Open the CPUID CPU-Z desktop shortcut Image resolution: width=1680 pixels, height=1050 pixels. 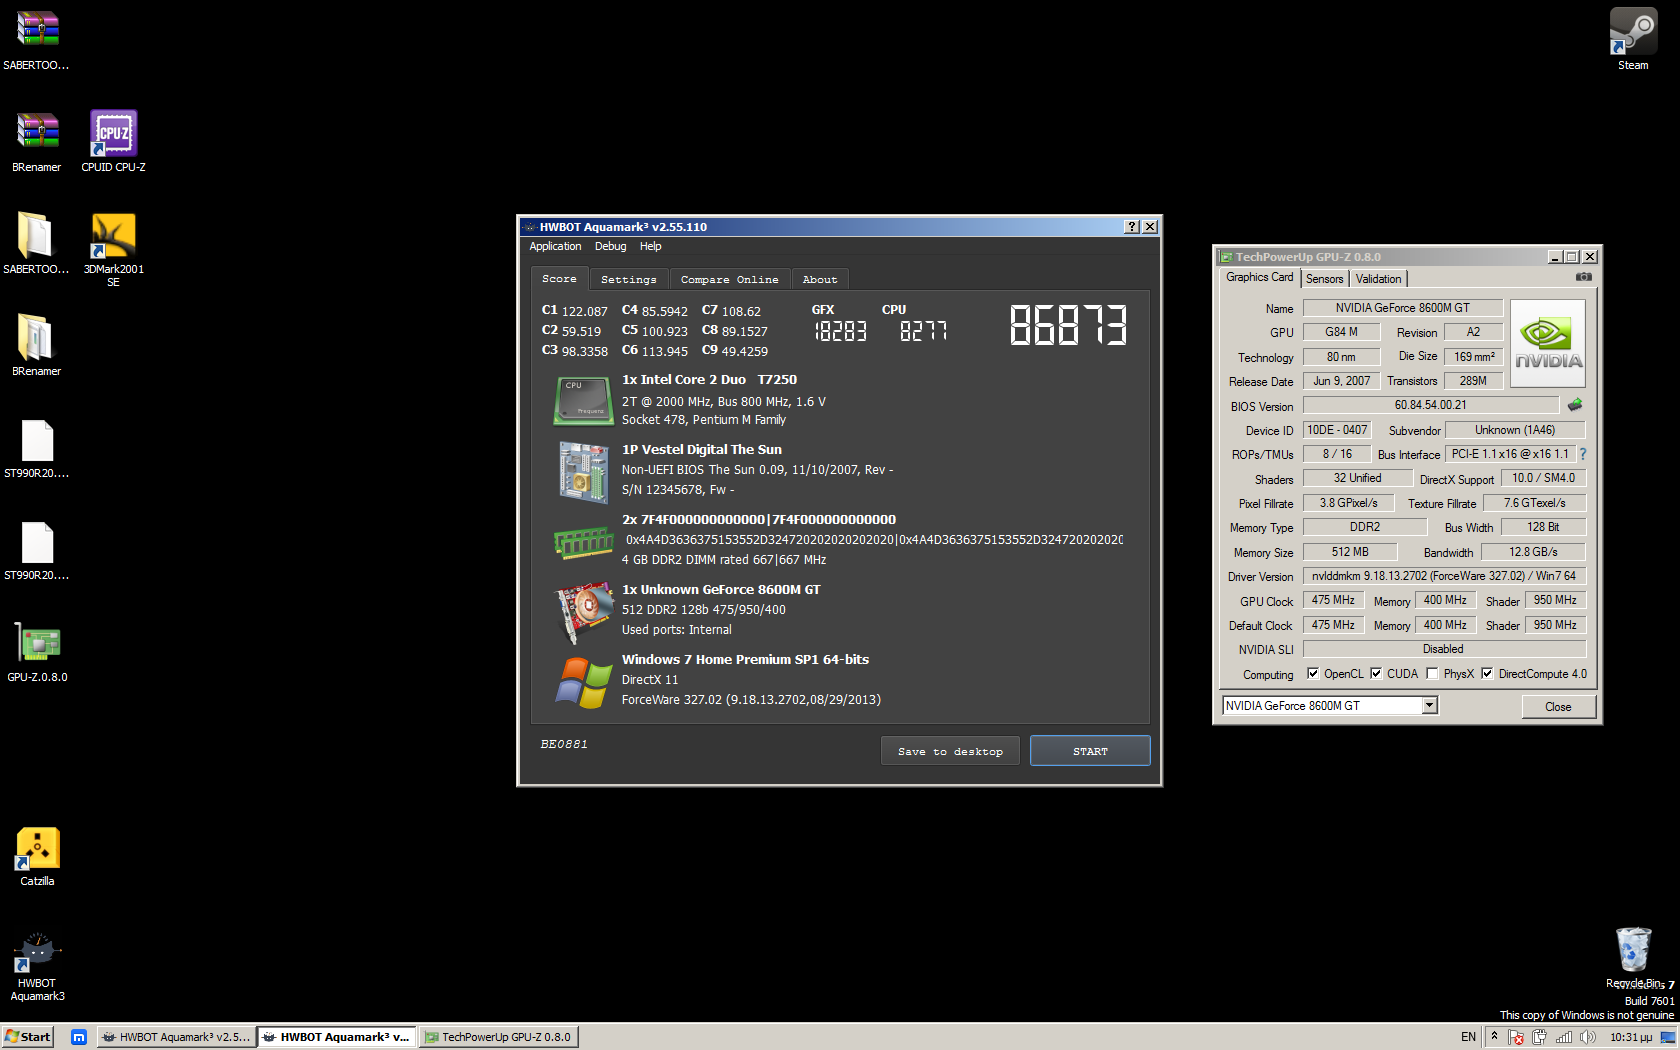tap(113, 141)
